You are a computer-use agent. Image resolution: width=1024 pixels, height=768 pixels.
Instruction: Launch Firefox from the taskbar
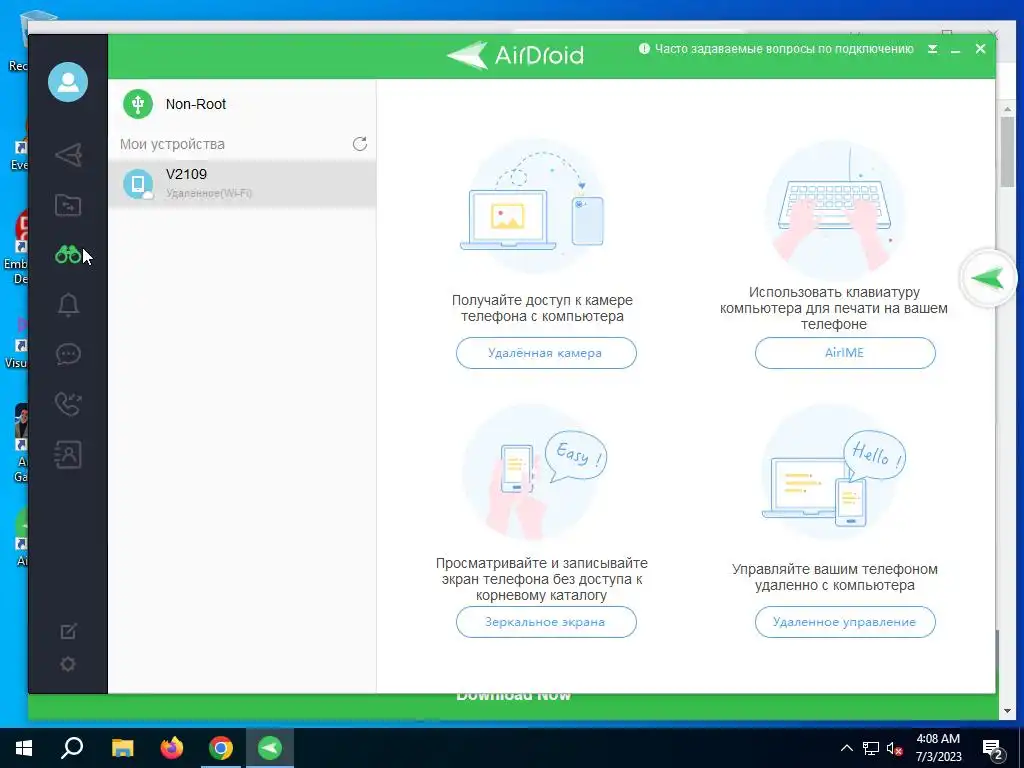172,748
